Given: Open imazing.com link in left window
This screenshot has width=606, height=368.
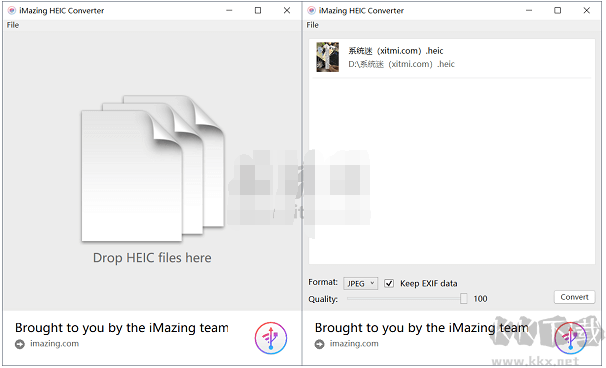Looking at the screenshot, I should pos(54,344).
